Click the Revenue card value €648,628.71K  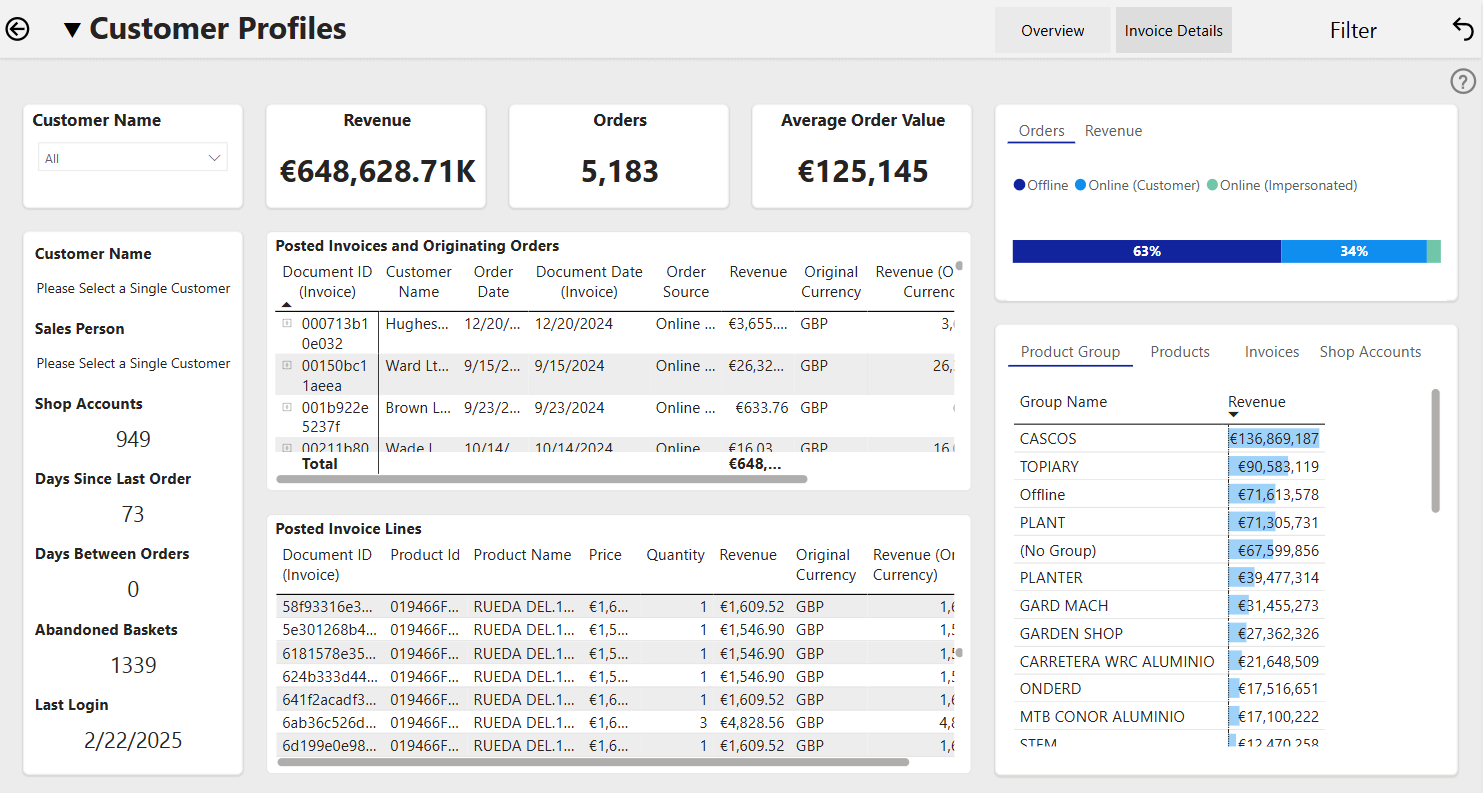(x=377, y=171)
